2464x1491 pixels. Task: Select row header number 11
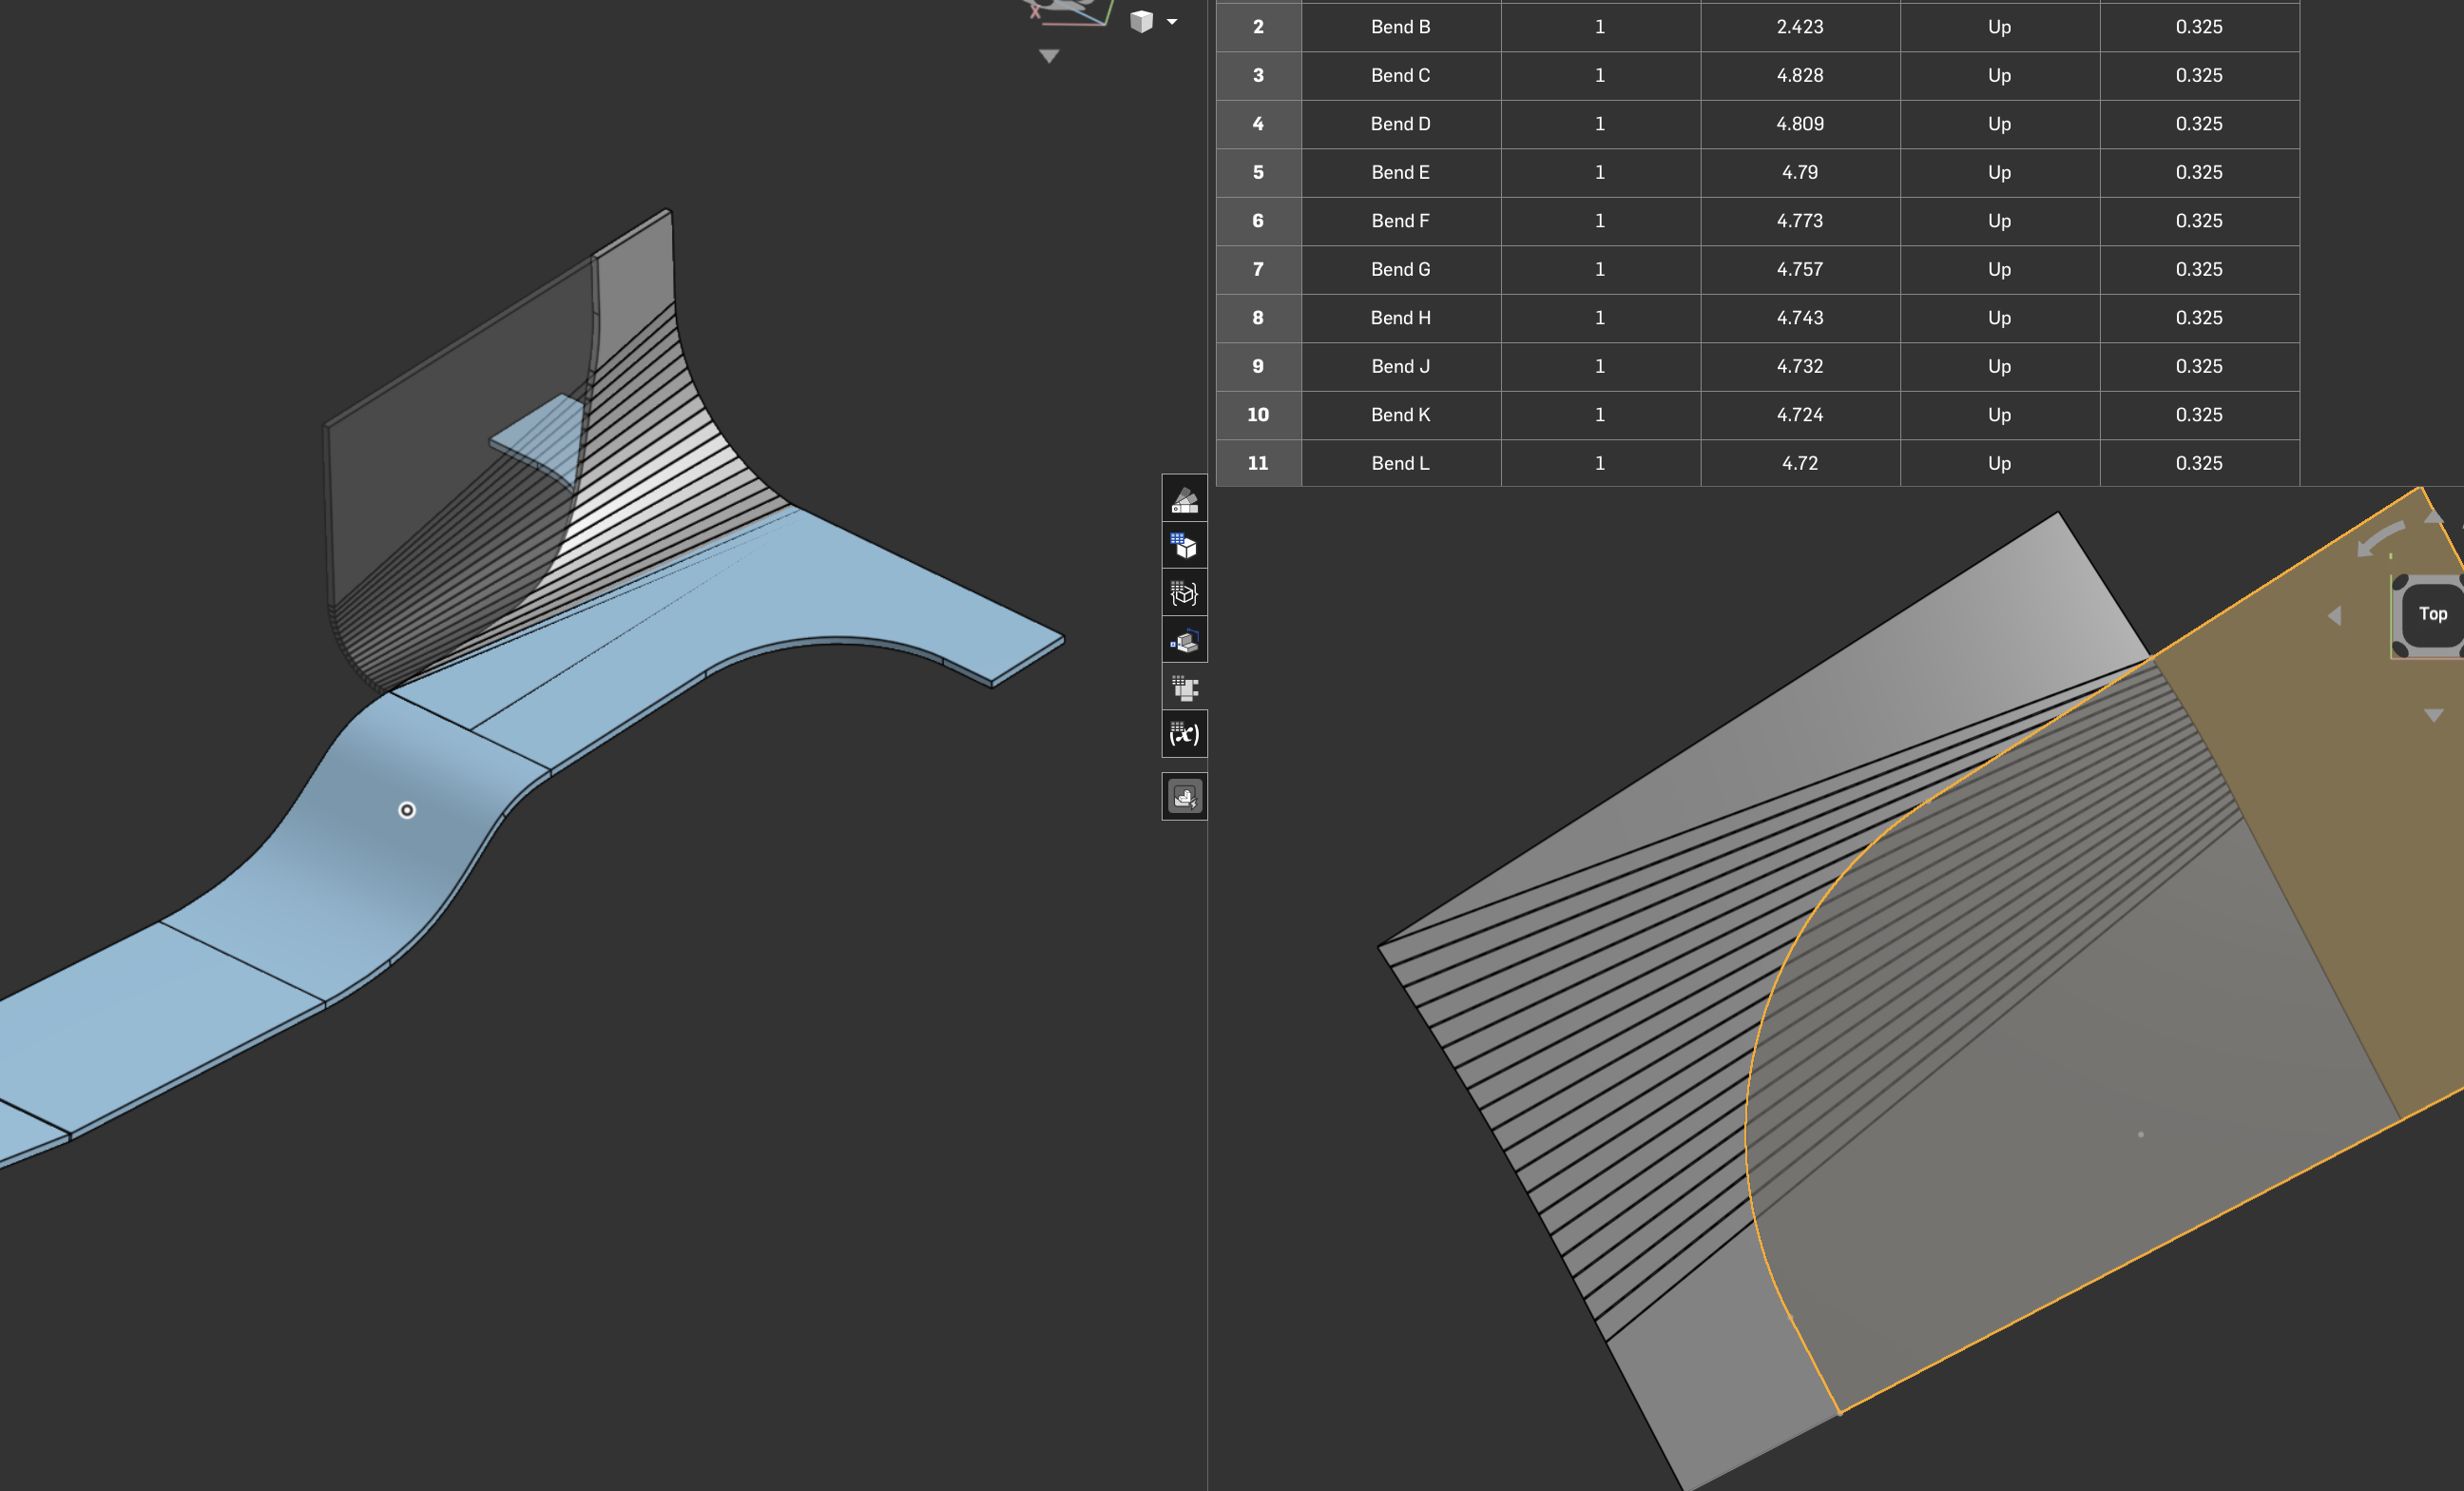(1258, 463)
